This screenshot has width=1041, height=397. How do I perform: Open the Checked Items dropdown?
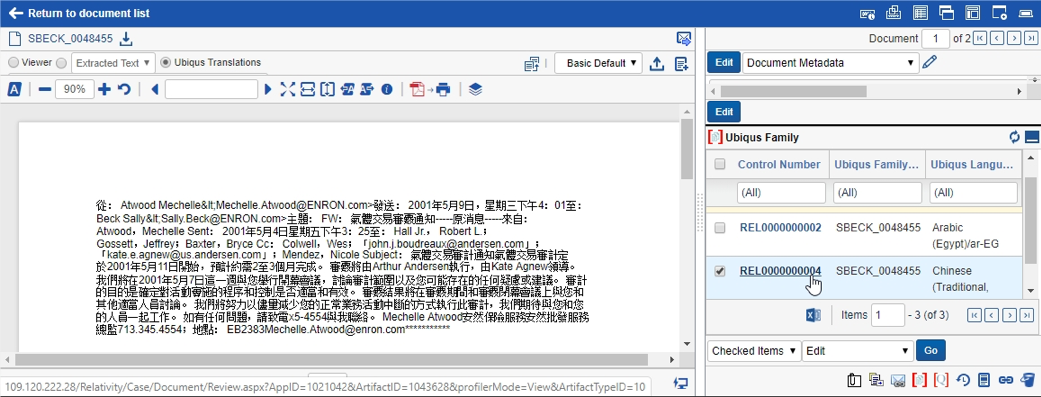[x=754, y=351]
